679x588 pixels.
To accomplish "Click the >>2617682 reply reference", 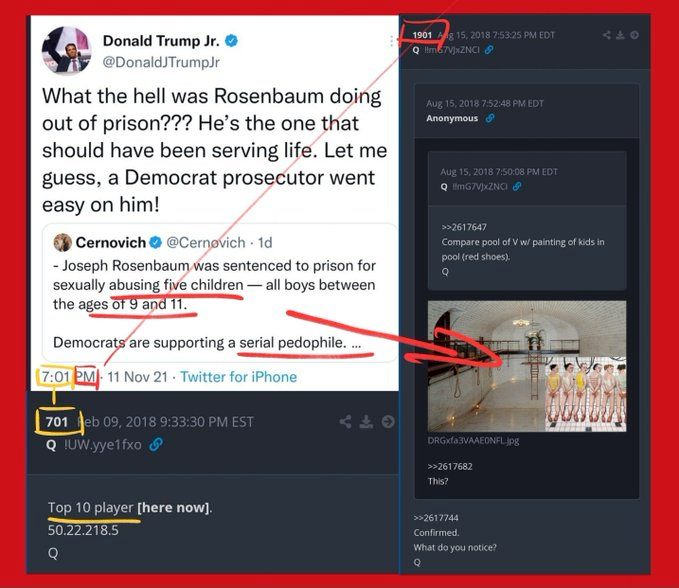I will (450, 466).
